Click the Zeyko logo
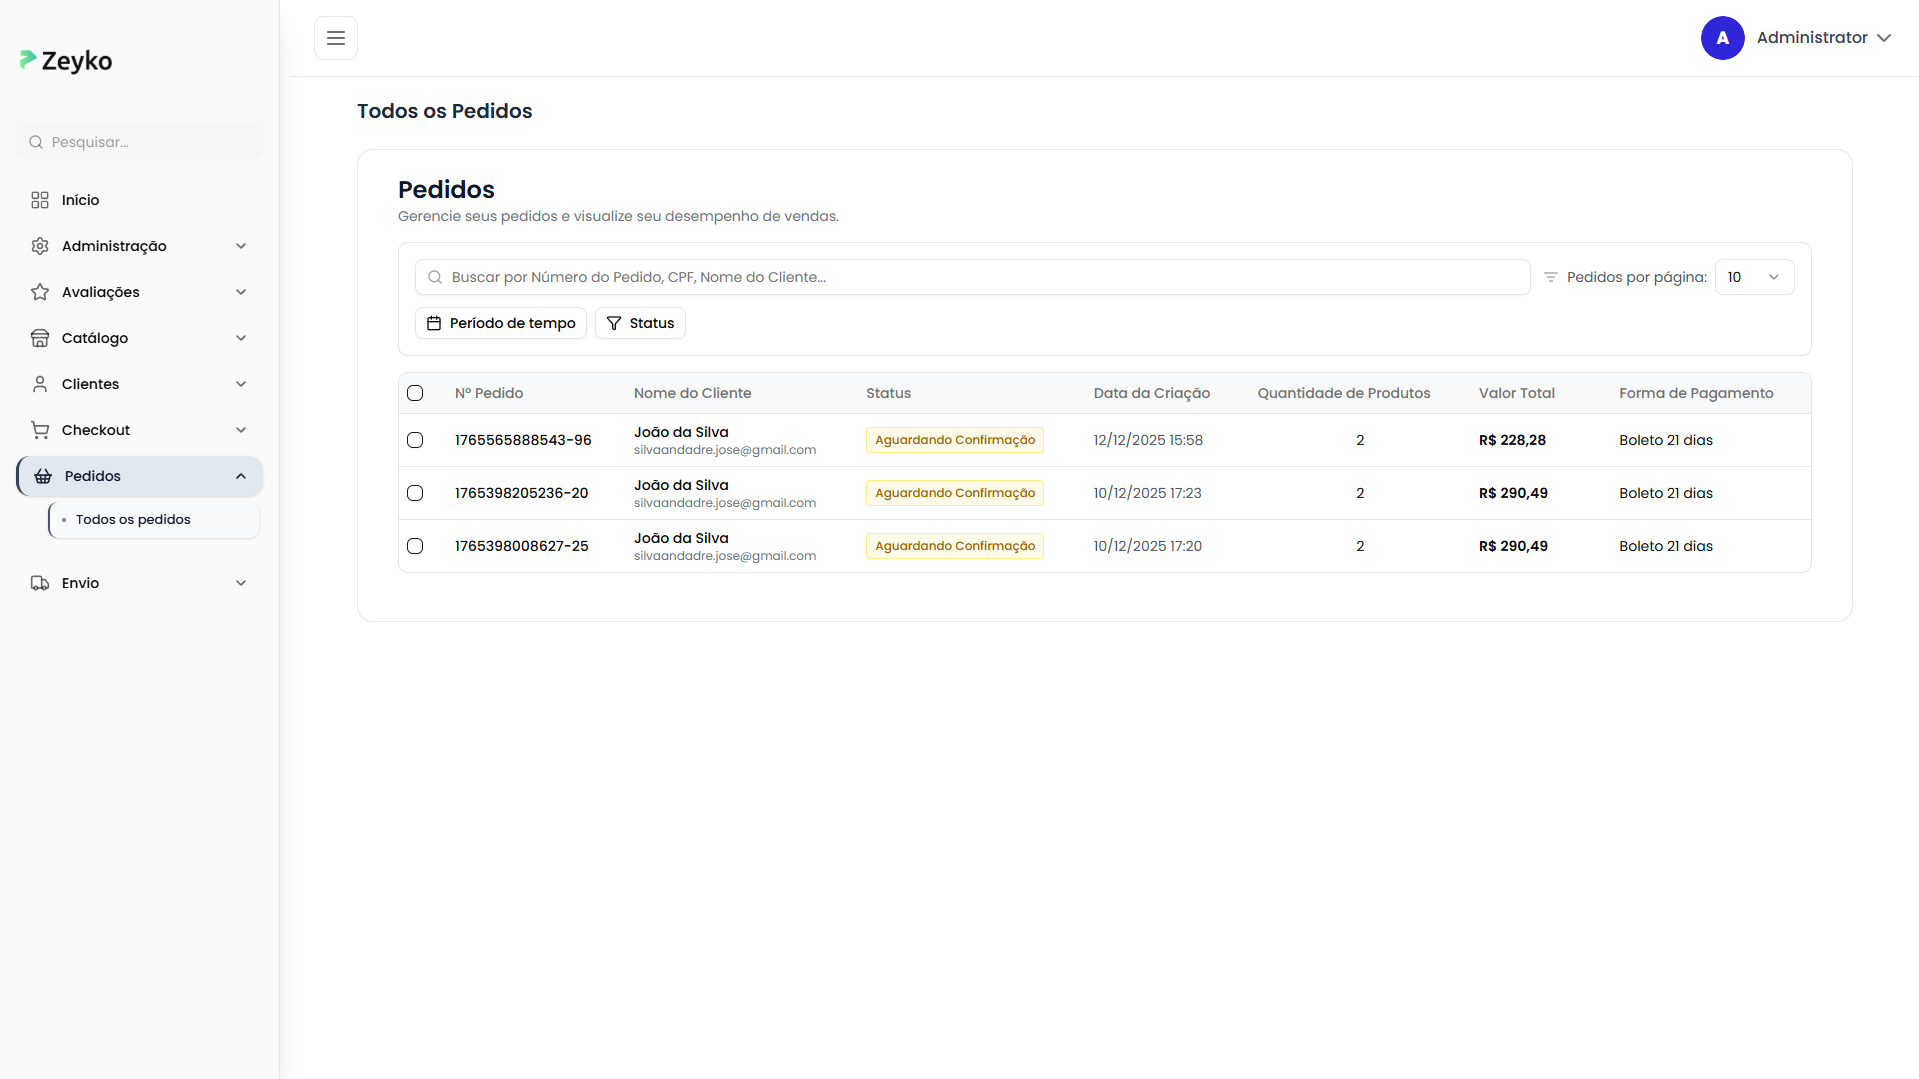The height and width of the screenshot is (1079, 1919). coord(66,61)
